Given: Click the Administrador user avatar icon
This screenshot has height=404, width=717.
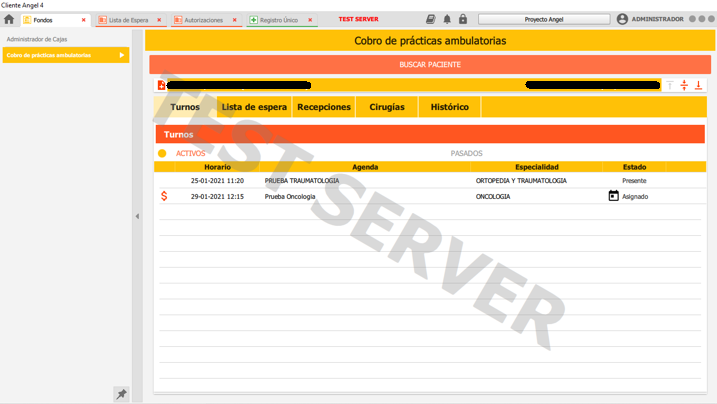Looking at the screenshot, I should pyautogui.click(x=622, y=19).
